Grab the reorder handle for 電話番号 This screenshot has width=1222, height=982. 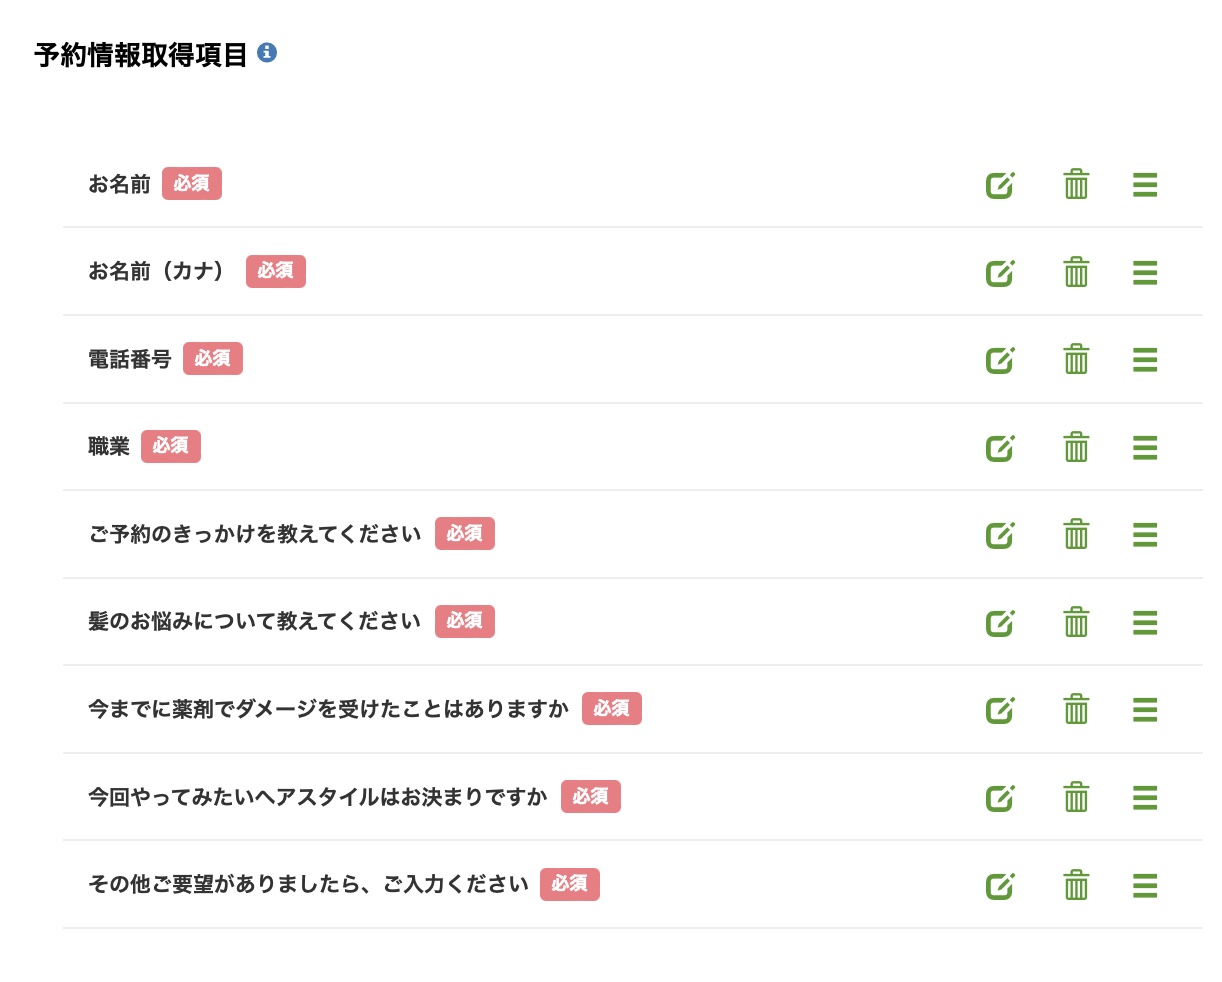tap(1144, 359)
